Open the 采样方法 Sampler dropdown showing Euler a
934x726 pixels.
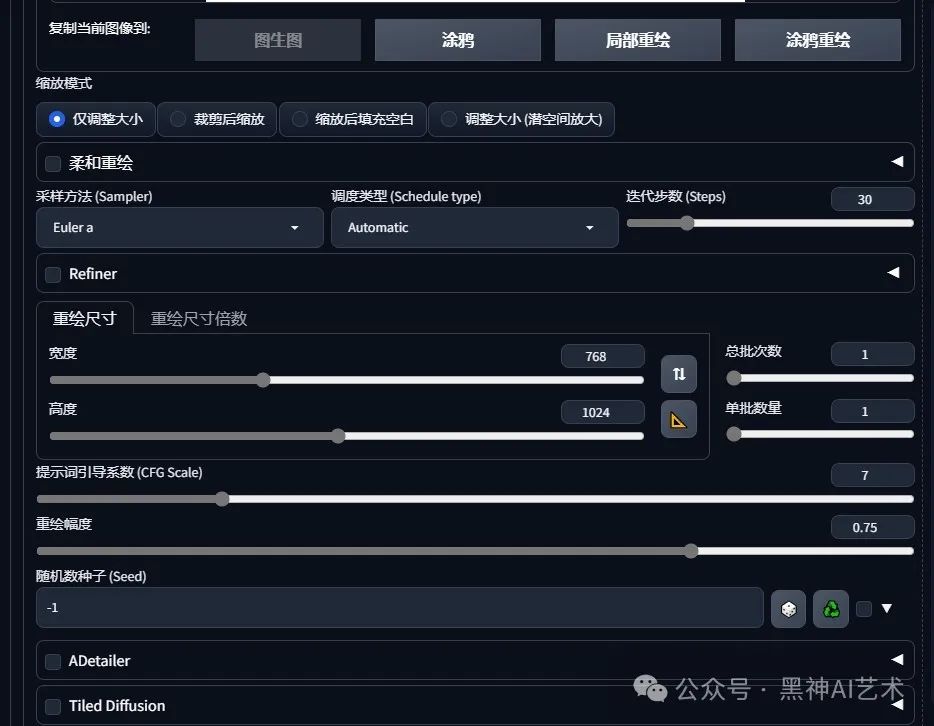click(179, 228)
